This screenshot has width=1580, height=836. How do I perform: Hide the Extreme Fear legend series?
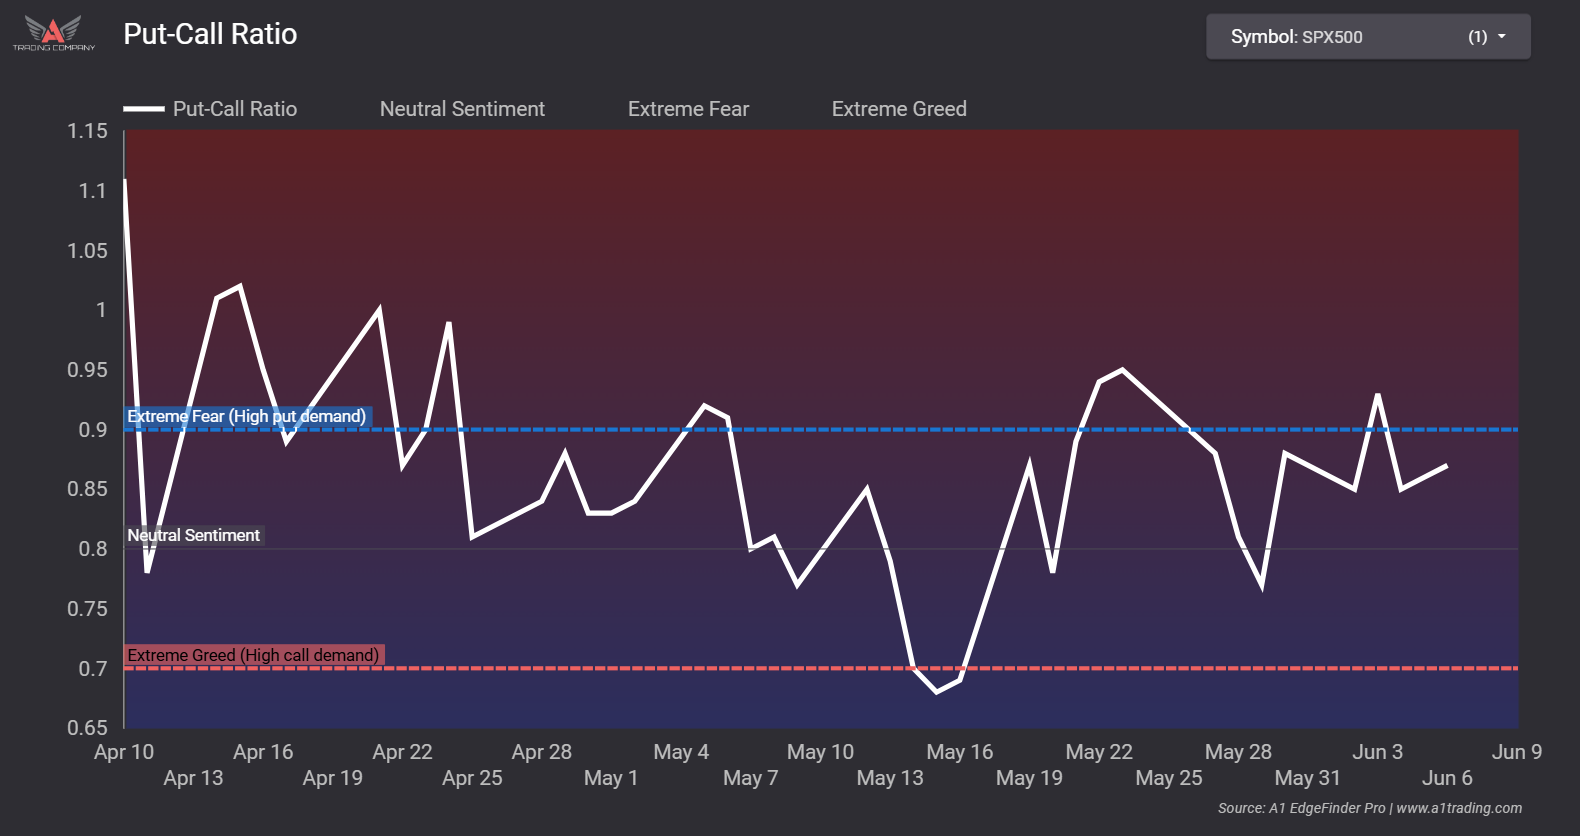[688, 109]
